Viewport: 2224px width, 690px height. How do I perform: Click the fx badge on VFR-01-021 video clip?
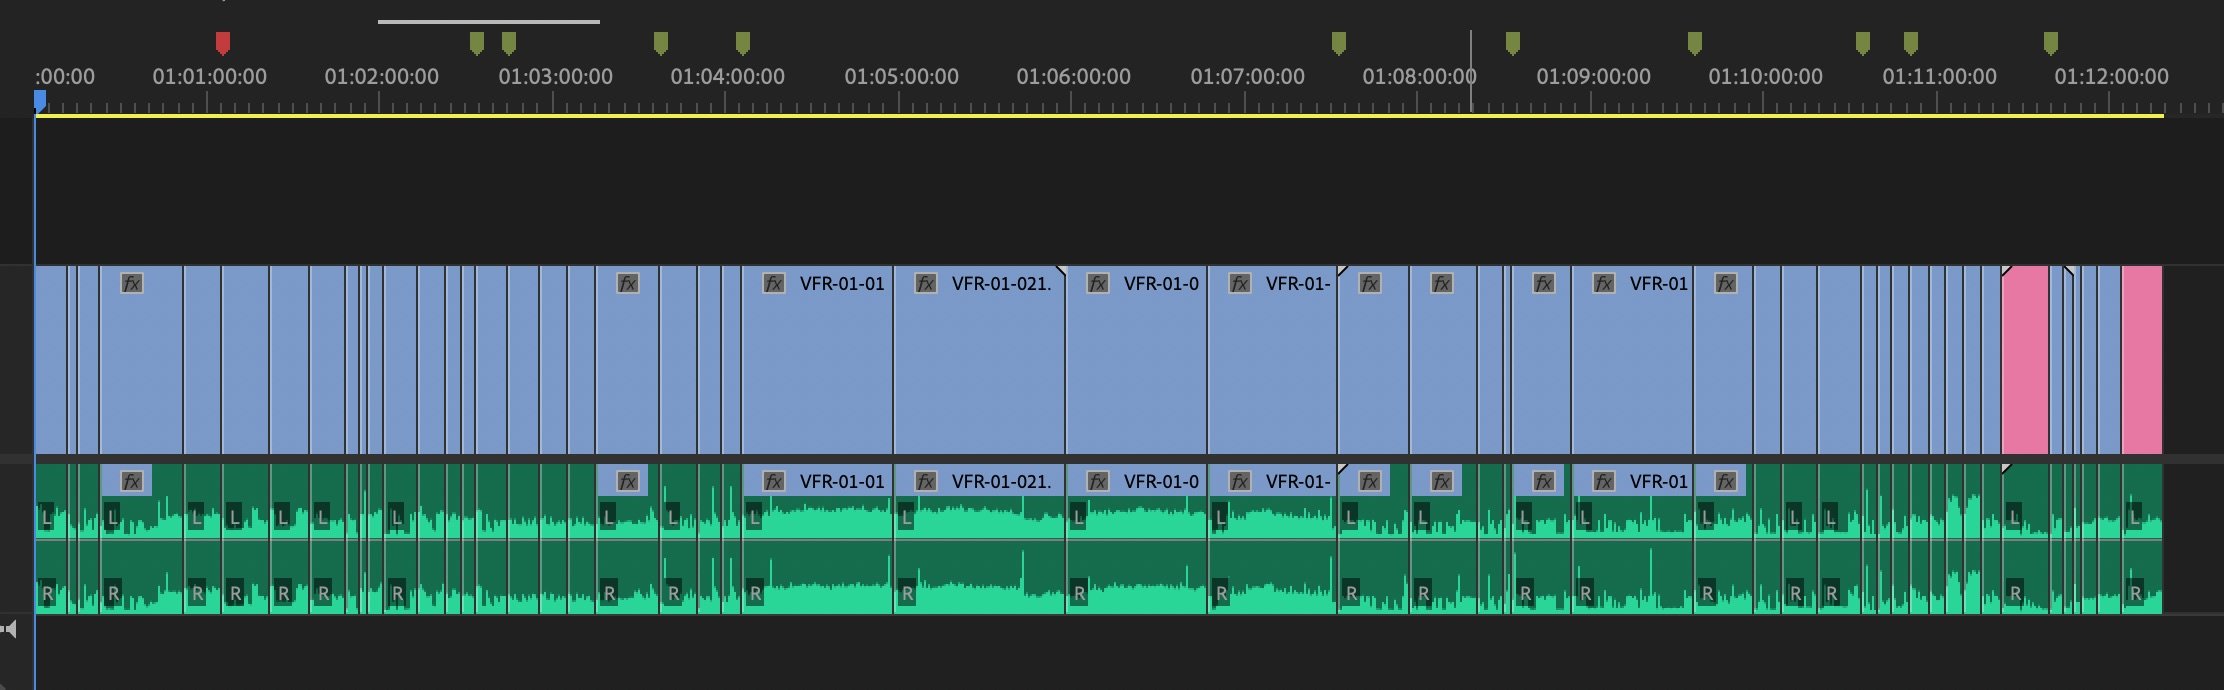click(x=926, y=284)
